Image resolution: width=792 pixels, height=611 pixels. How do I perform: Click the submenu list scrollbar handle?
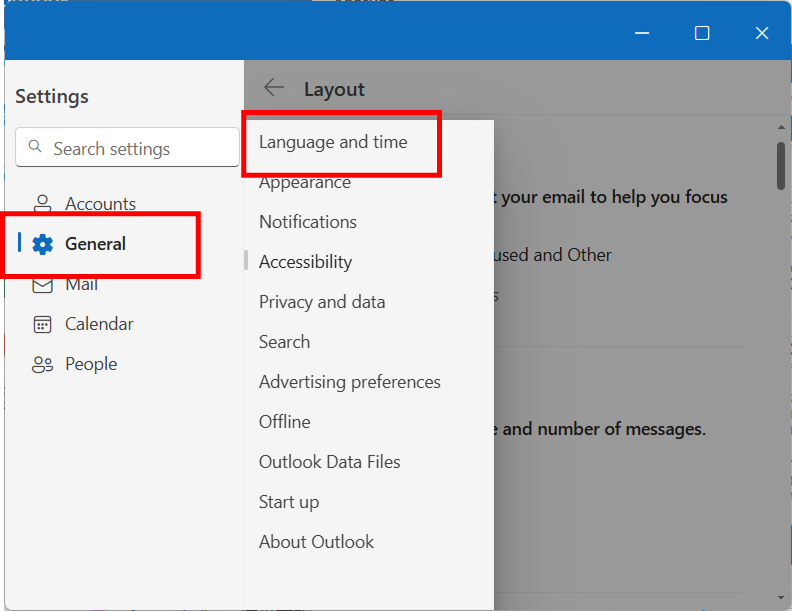246,261
